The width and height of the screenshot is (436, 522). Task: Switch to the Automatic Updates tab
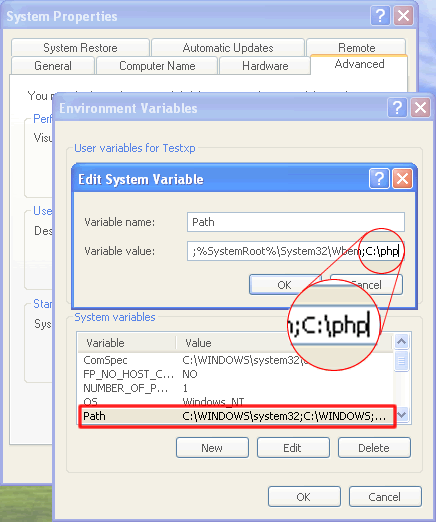[x=228, y=48]
